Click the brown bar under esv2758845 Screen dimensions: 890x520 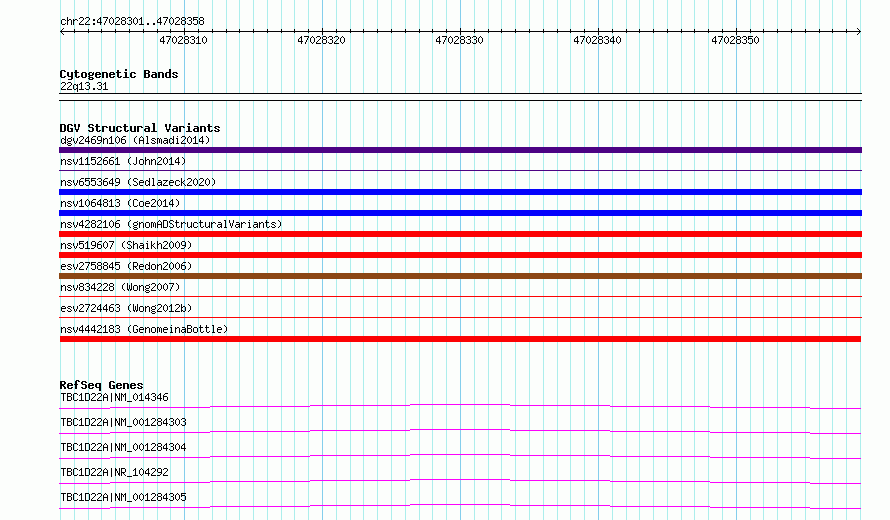pyautogui.click(x=460, y=276)
